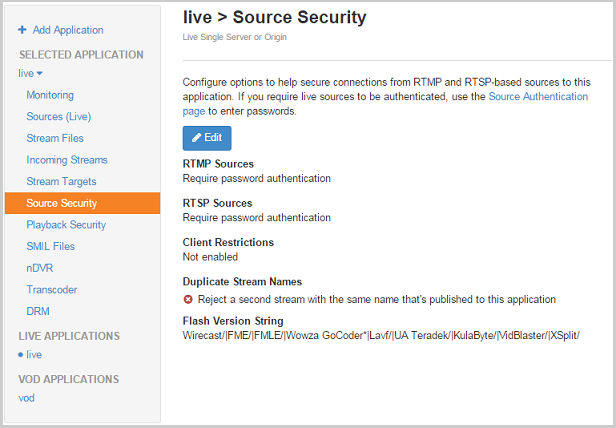The height and width of the screenshot is (428, 616).
Task: Click the plus icon beside Add Application
Action: coord(23,31)
